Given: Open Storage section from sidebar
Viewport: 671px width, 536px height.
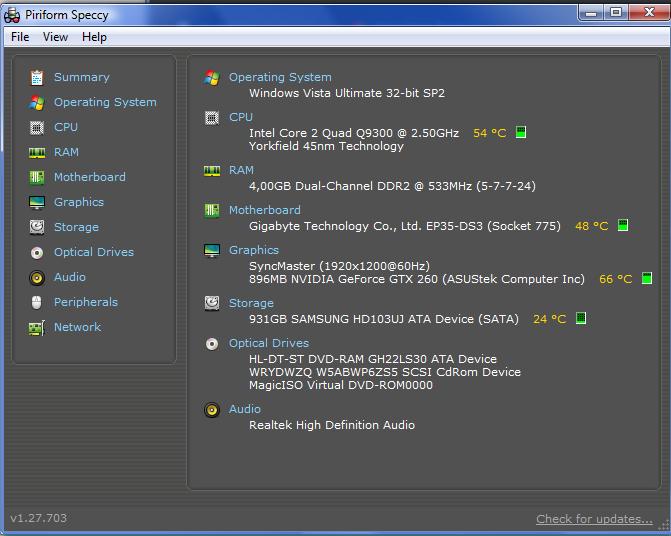Looking at the screenshot, I should (76, 227).
